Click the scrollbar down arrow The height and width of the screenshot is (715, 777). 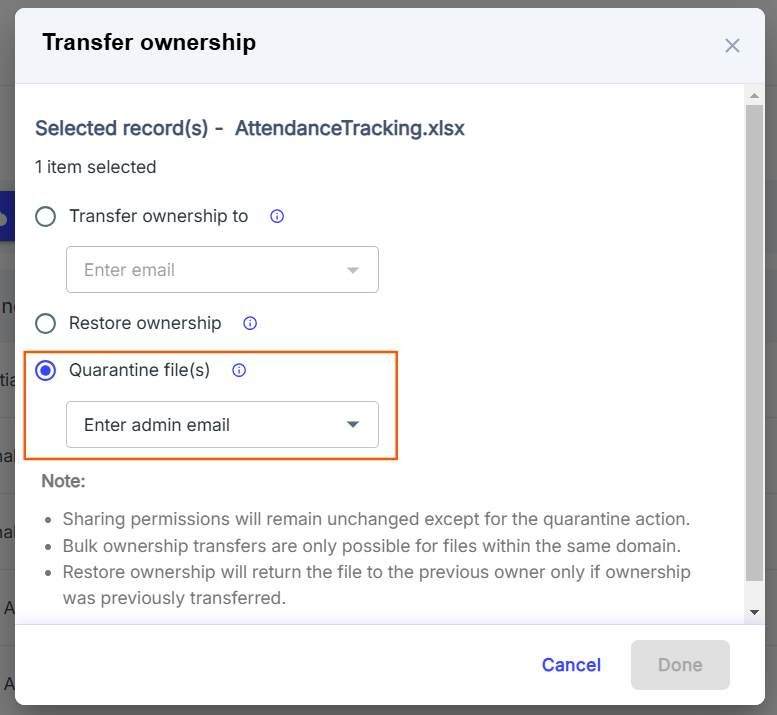754,612
